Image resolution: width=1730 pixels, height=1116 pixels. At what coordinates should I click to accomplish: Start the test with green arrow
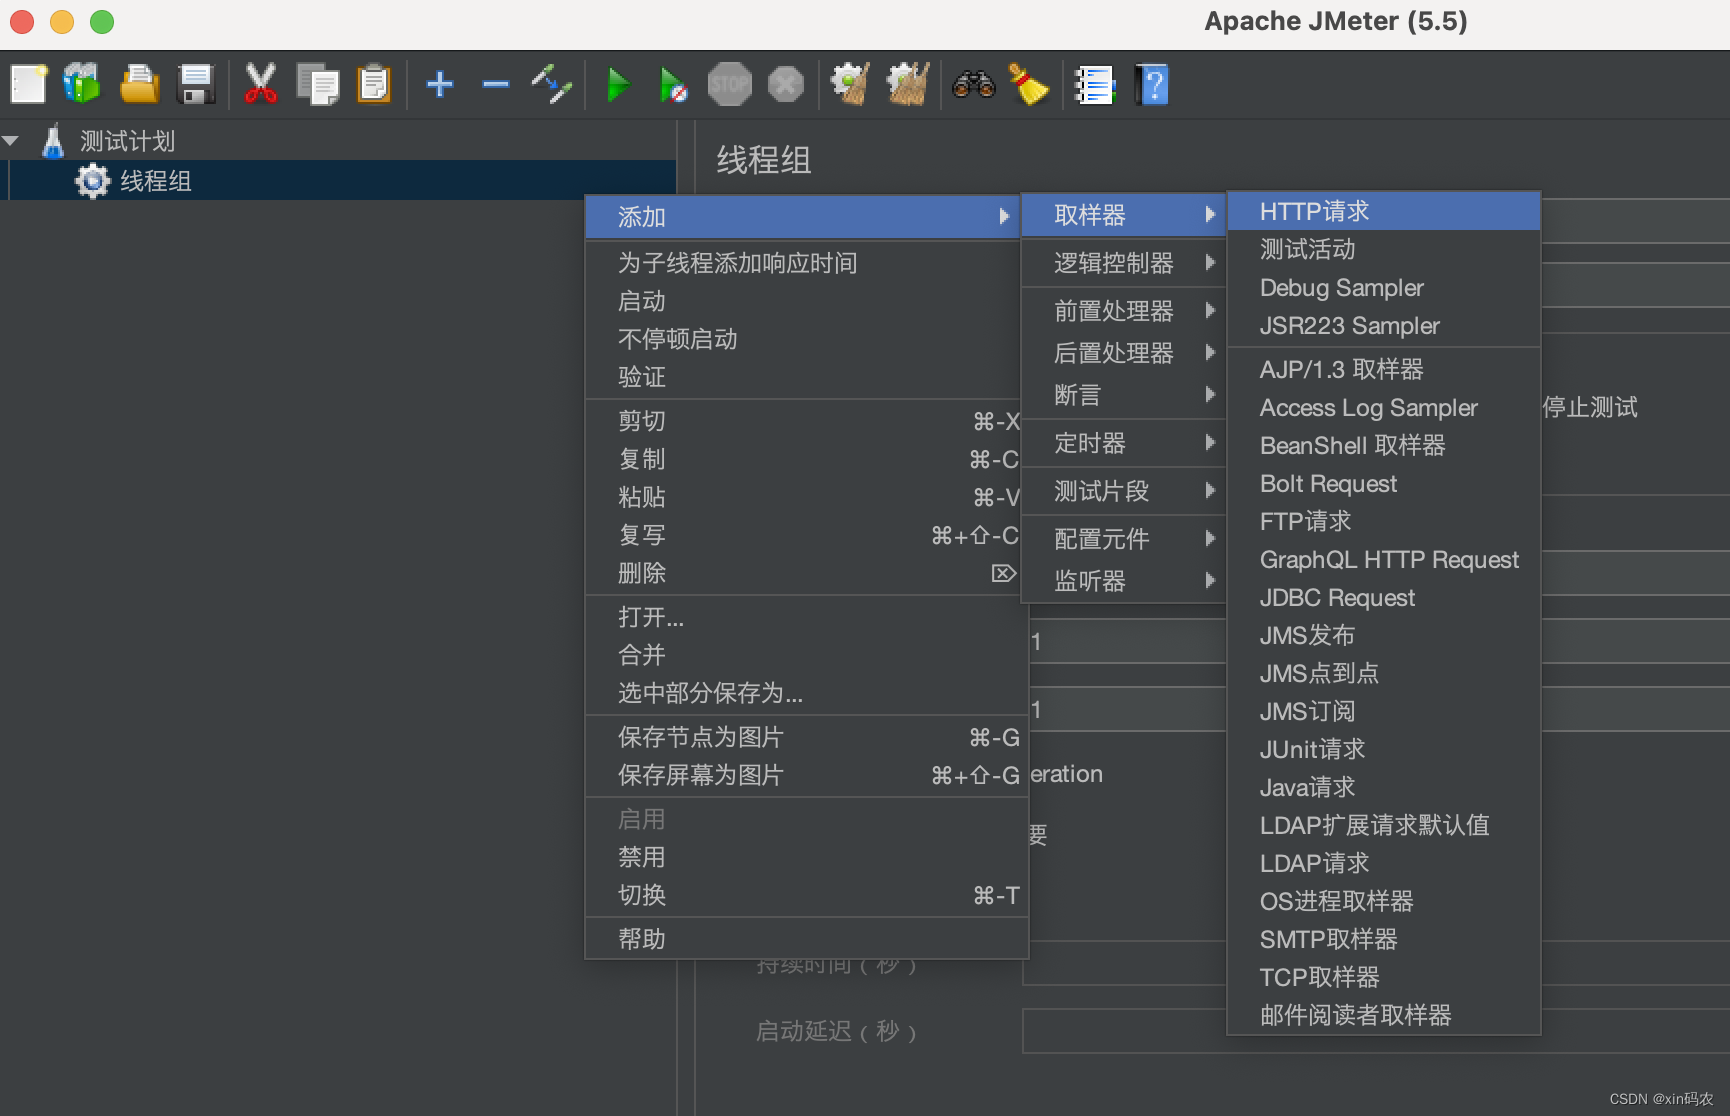(x=618, y=84)
